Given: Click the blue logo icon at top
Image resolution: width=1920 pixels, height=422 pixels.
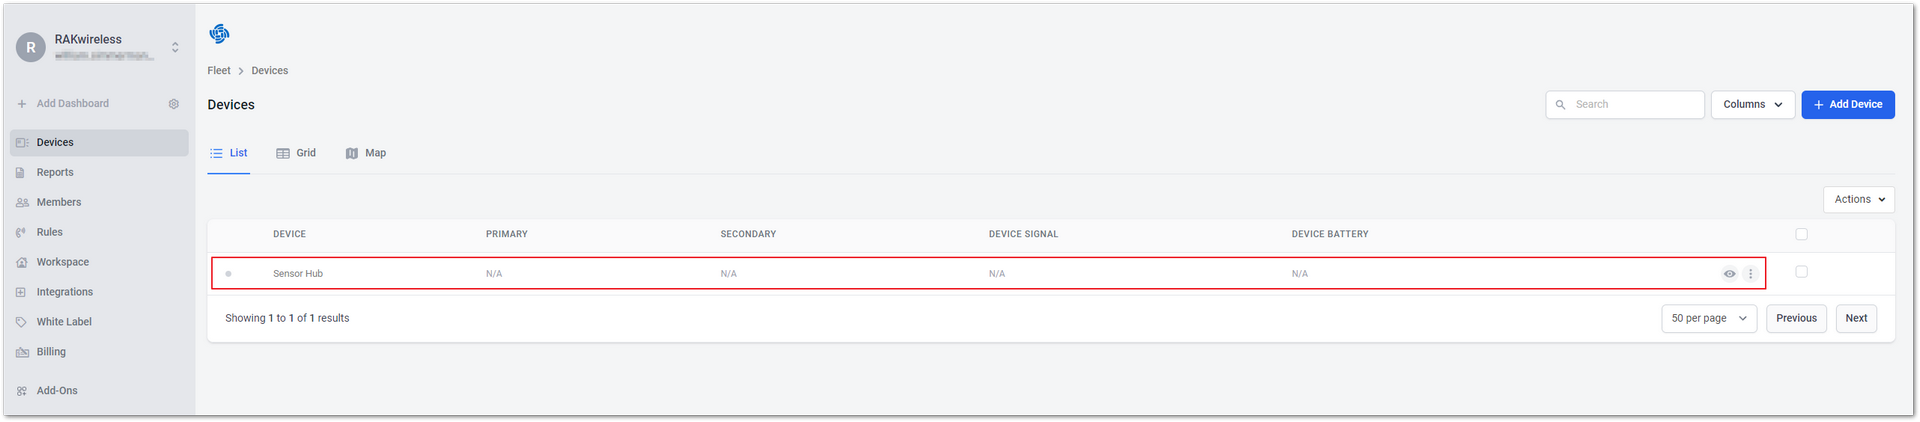Looking at the screenshot, I should [219, 34].
